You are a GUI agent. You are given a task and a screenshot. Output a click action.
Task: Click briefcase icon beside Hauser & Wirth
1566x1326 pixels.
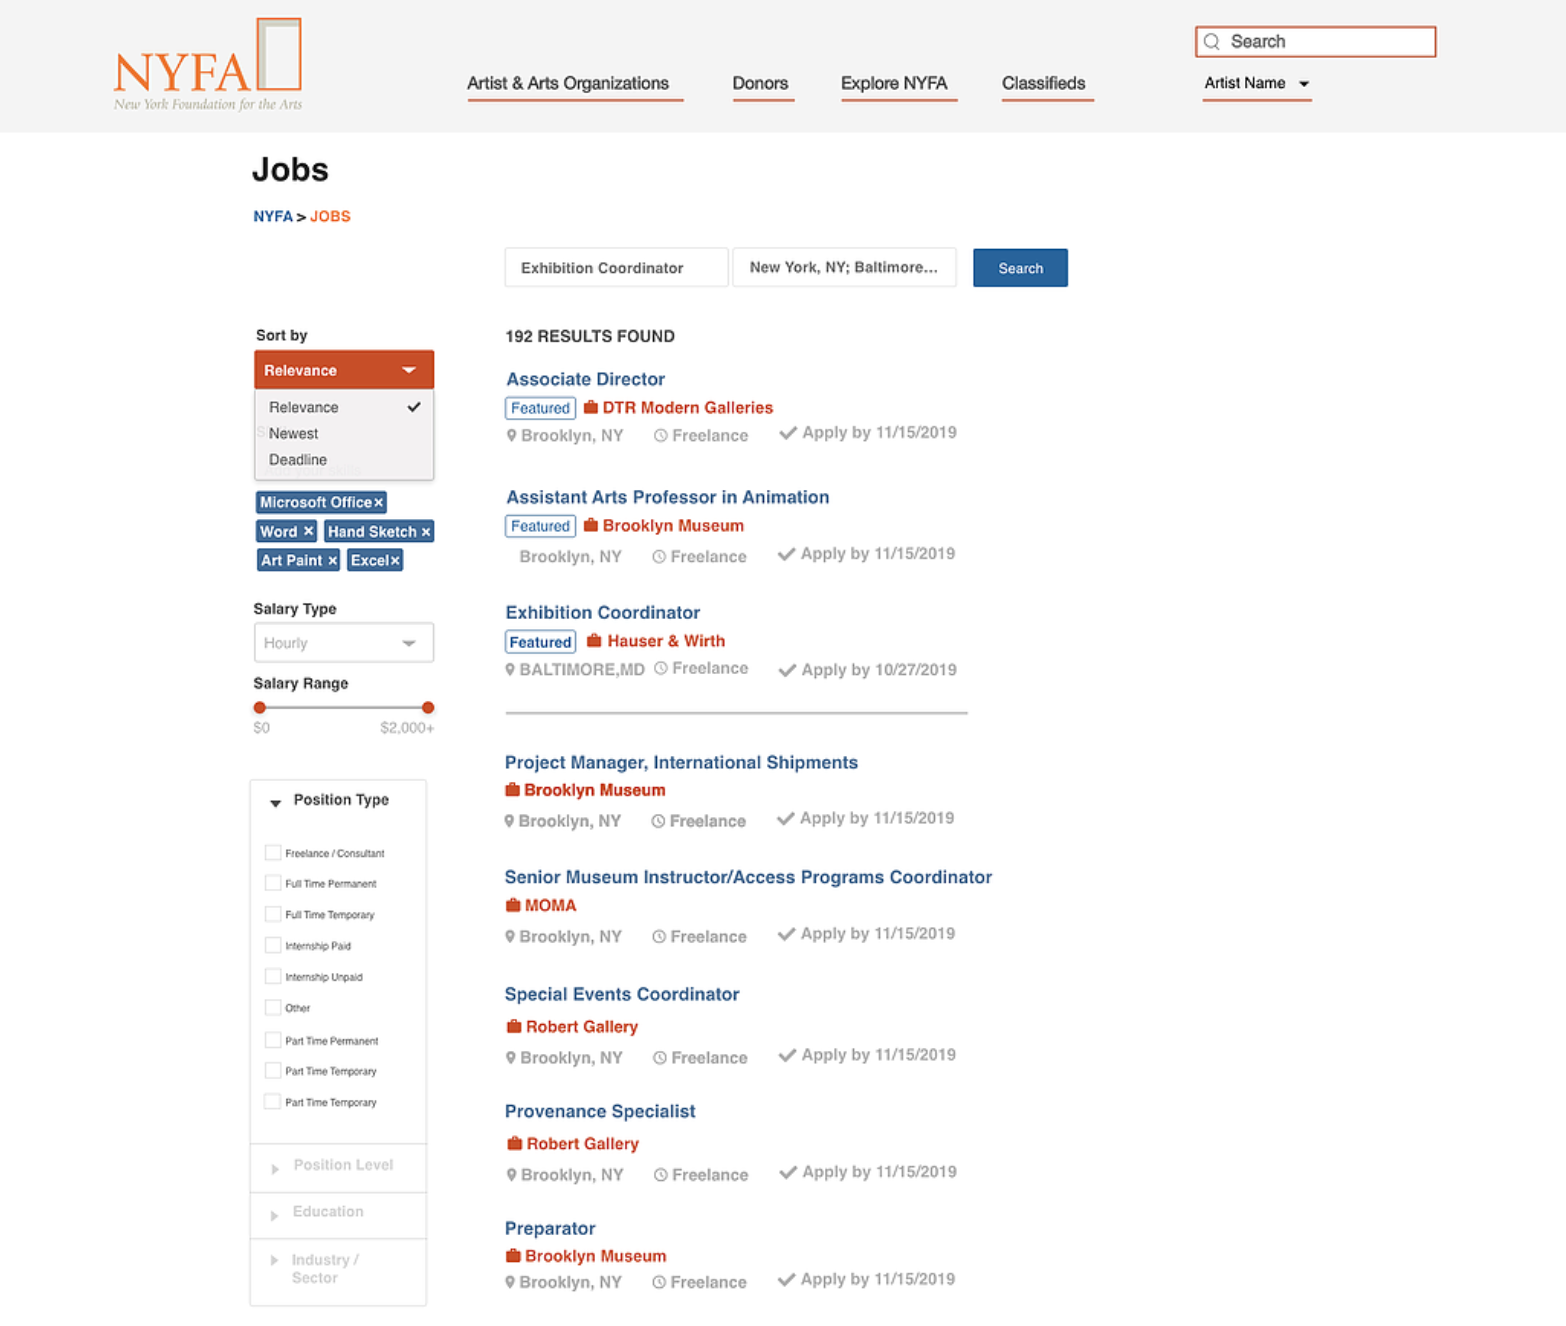click(594, 641)
